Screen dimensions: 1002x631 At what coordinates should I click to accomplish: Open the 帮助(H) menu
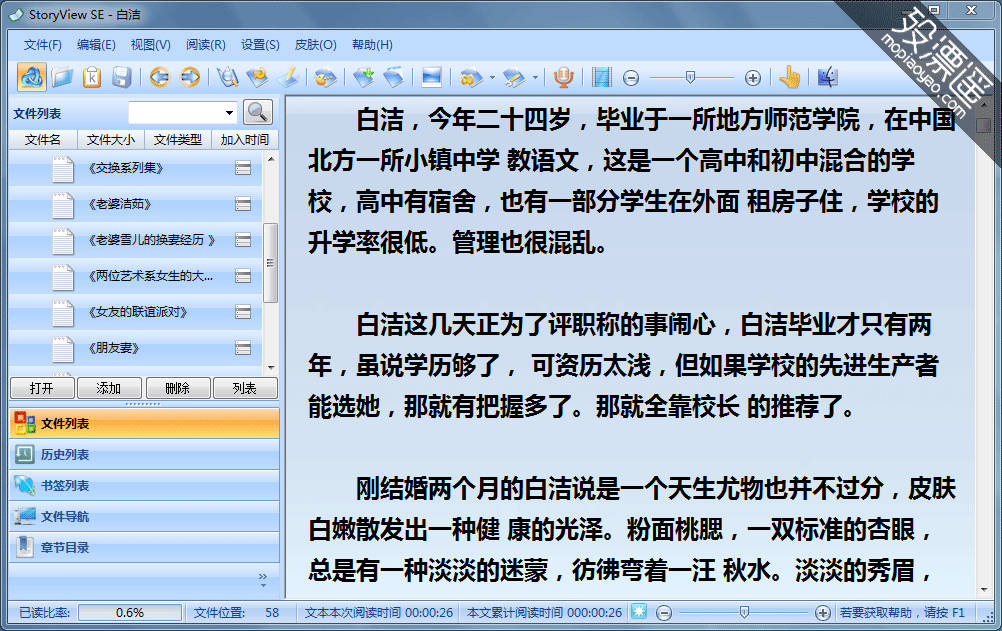(x=372, y=45)
